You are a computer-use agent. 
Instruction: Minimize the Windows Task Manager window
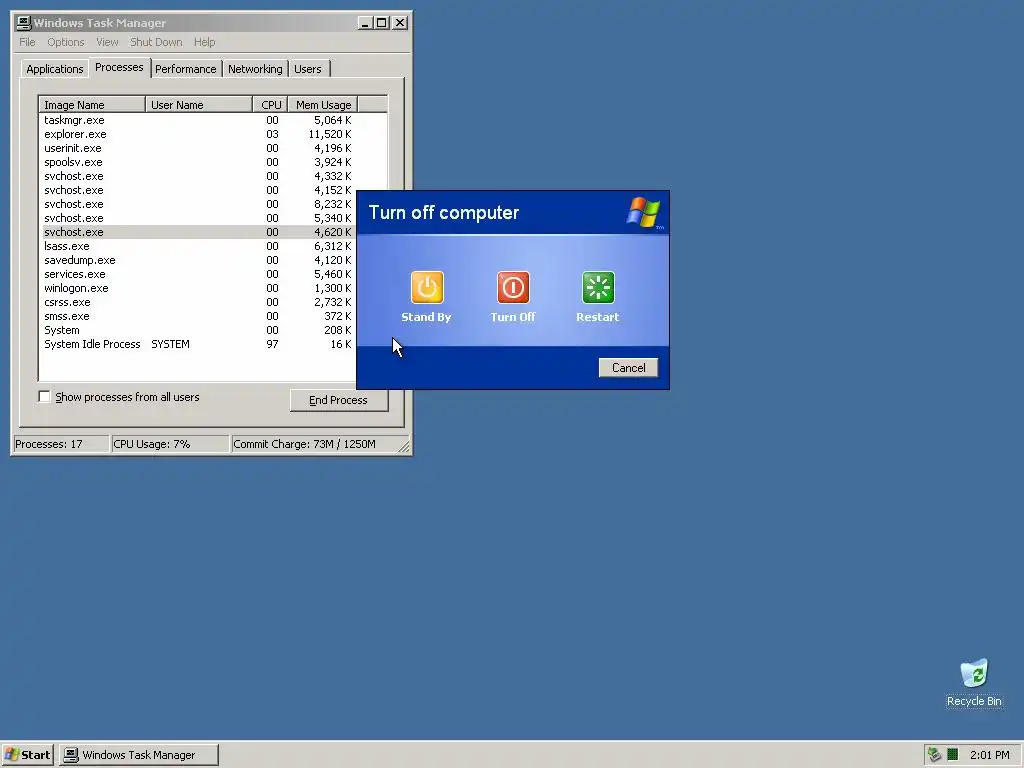(x=365, y=23)
